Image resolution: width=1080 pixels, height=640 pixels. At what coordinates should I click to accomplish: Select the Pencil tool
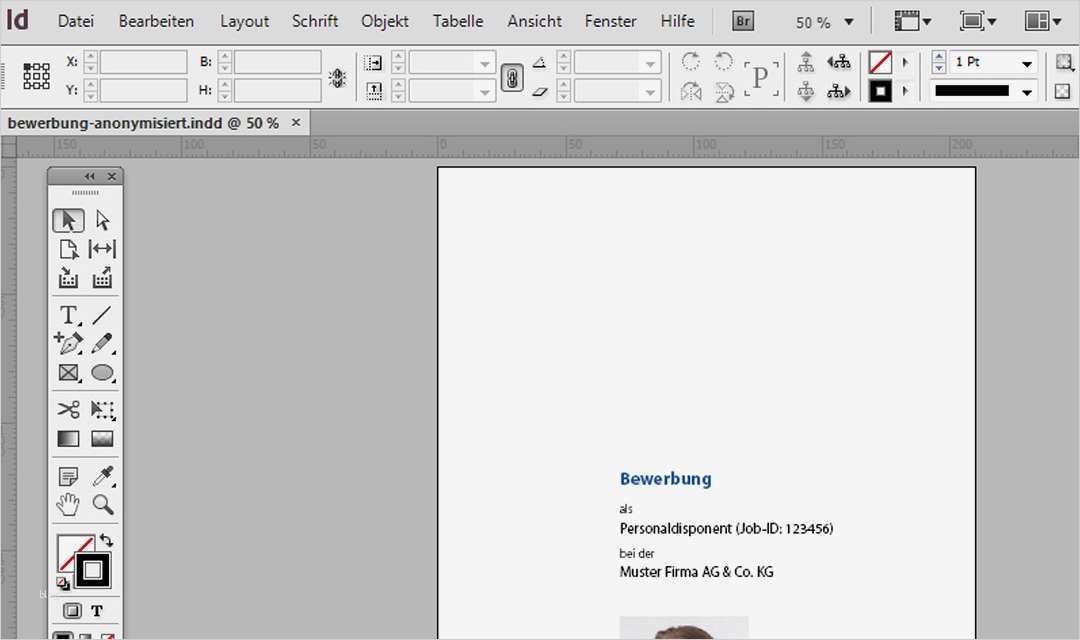(102, 343)
